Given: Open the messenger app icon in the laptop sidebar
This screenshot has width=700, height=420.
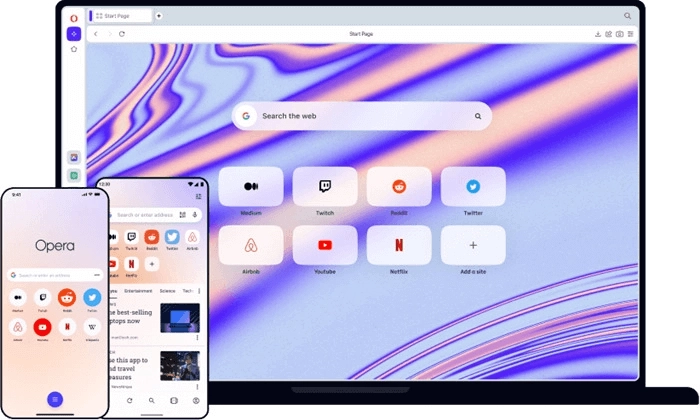Looking at the screenshot, I should [x=74, y=157].
